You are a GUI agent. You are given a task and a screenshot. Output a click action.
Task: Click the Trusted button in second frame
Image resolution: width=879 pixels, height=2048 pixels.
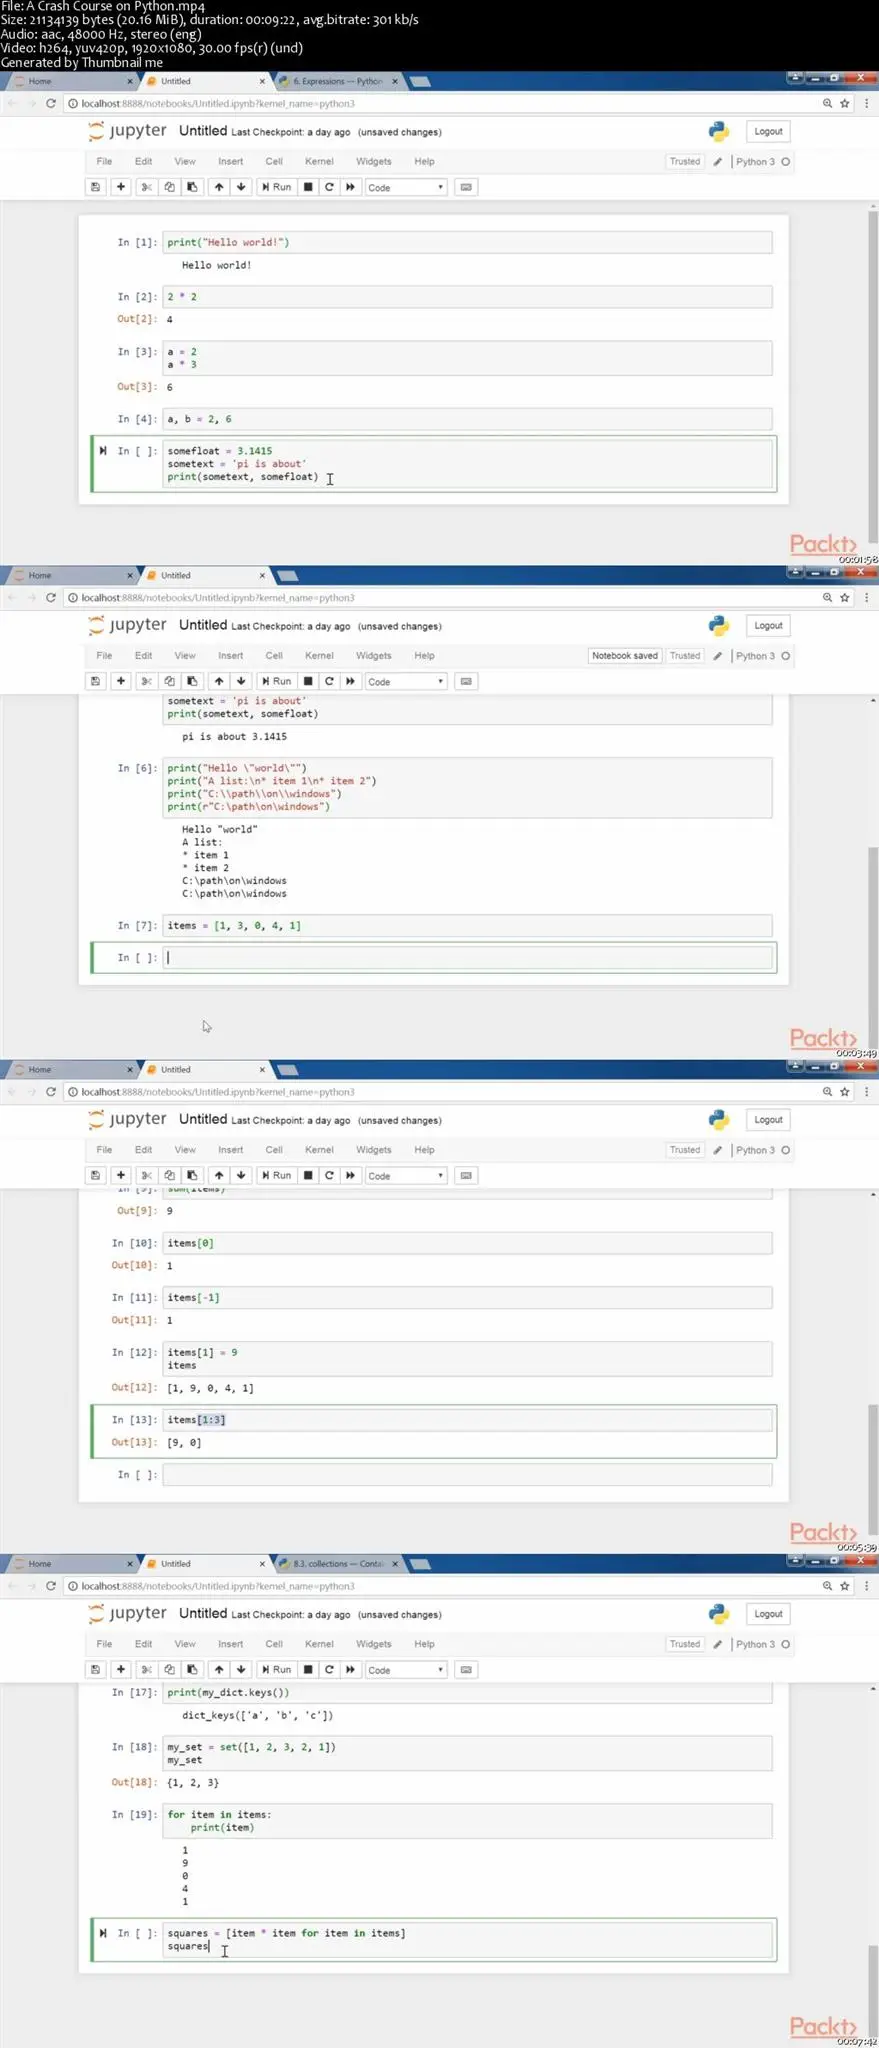[x=685, y=655]
